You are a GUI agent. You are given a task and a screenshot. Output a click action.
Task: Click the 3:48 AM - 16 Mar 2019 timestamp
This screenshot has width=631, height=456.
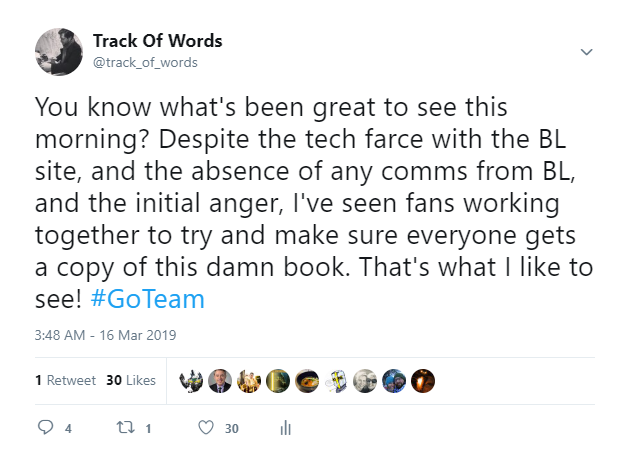point(105,335)
